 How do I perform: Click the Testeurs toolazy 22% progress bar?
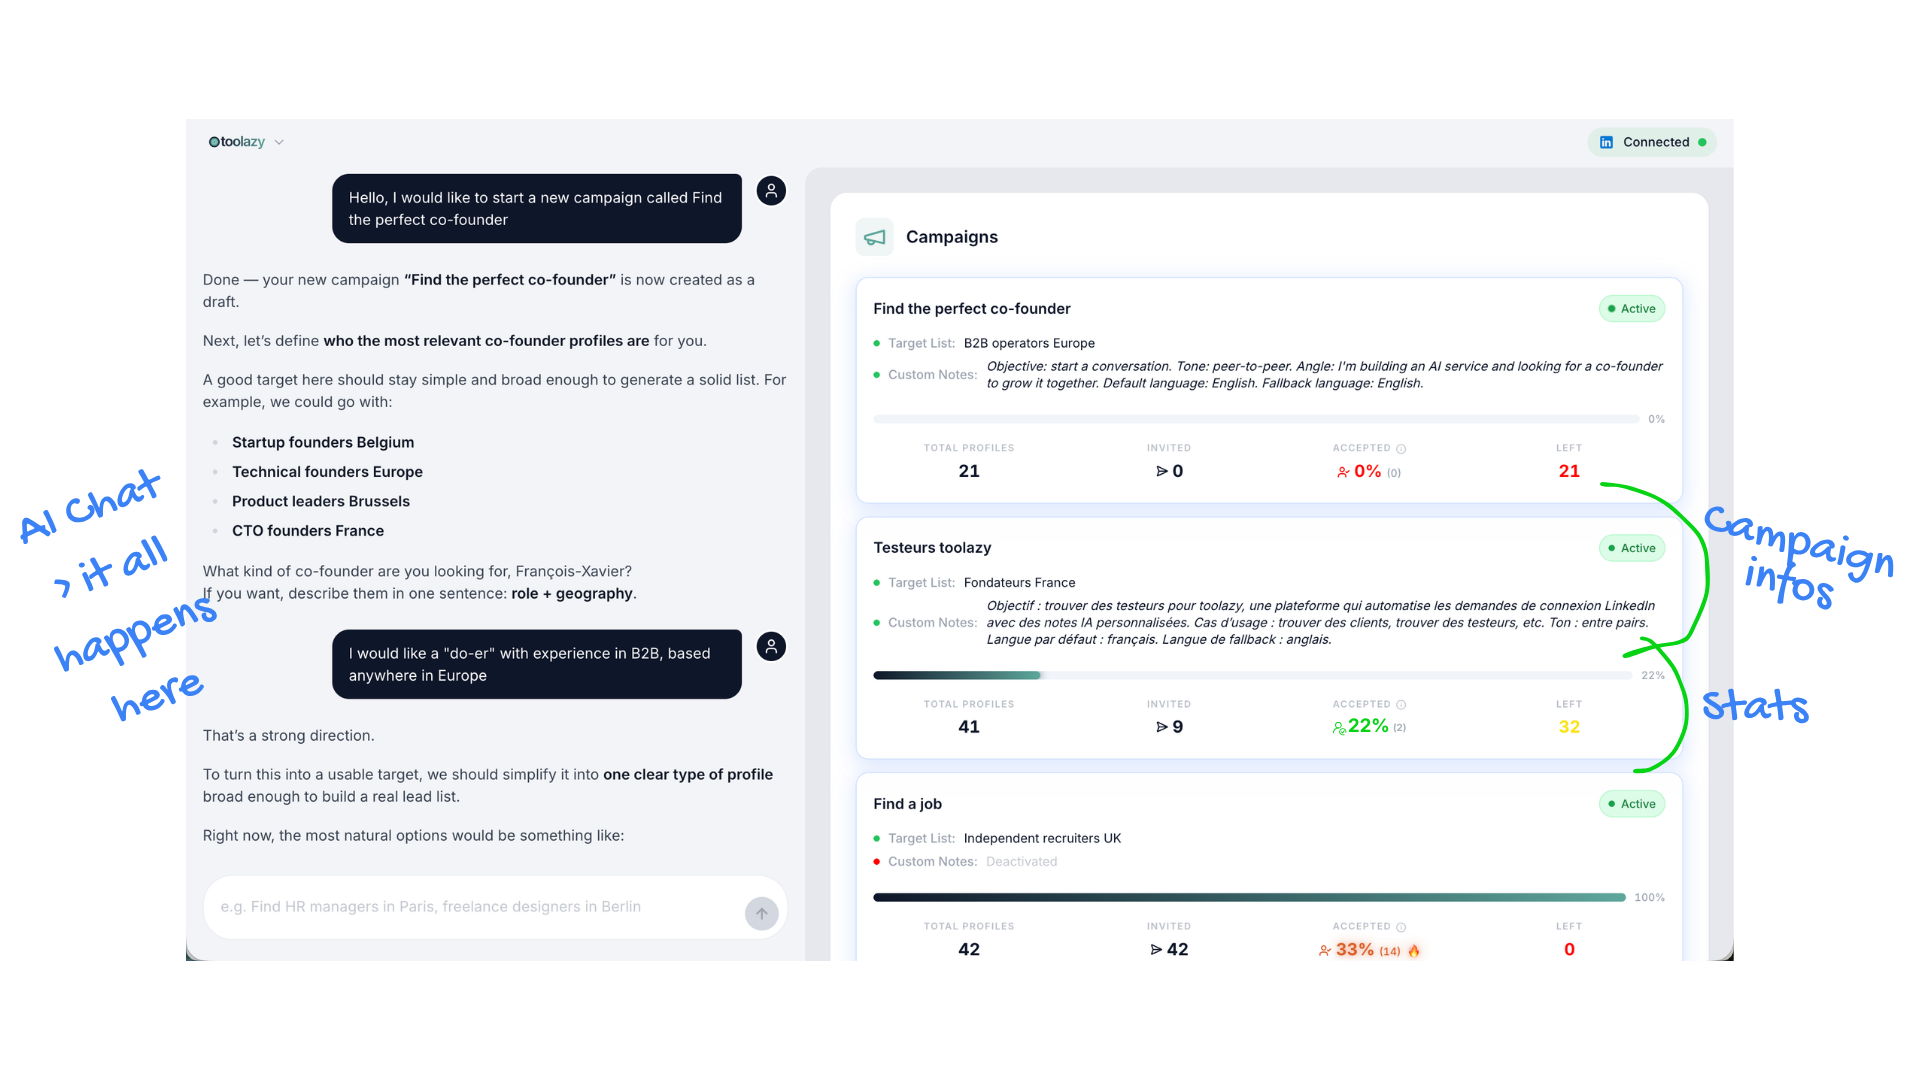1251,676
